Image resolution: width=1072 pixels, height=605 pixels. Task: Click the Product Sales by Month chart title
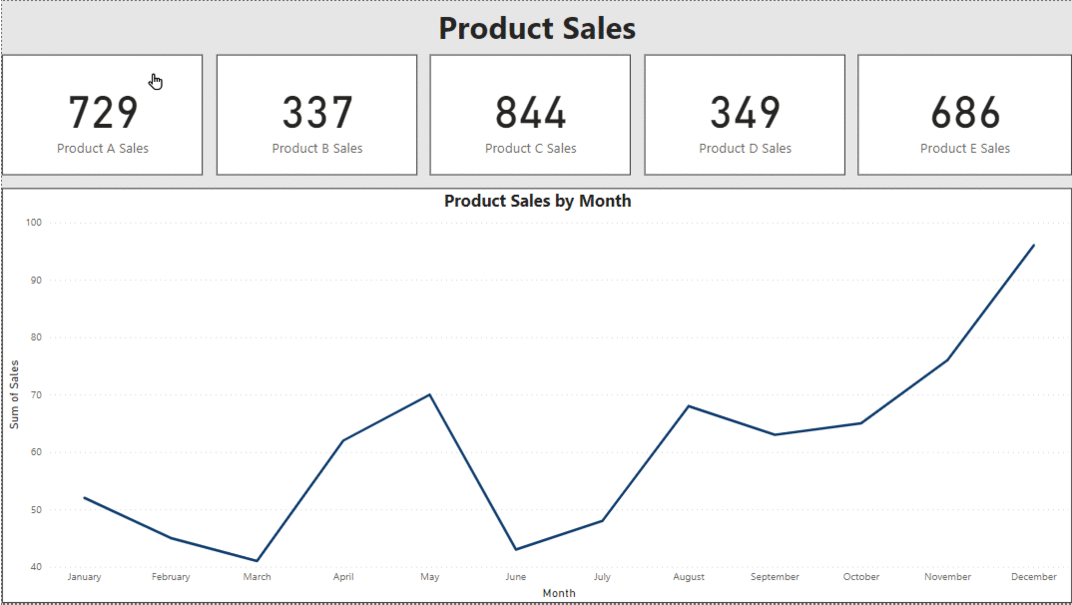point(536,200)
